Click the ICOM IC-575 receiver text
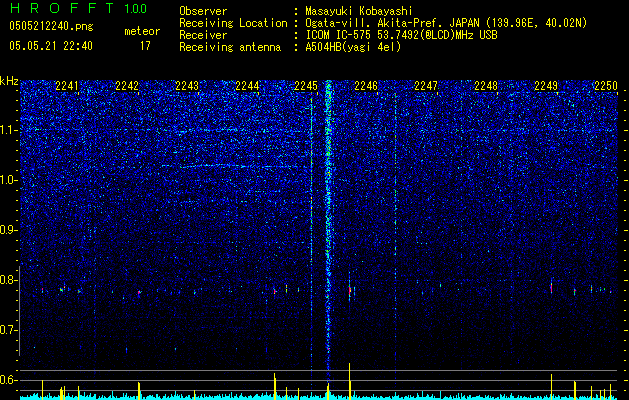The width and height of the screenshot is (629, 400). [402, 35]
